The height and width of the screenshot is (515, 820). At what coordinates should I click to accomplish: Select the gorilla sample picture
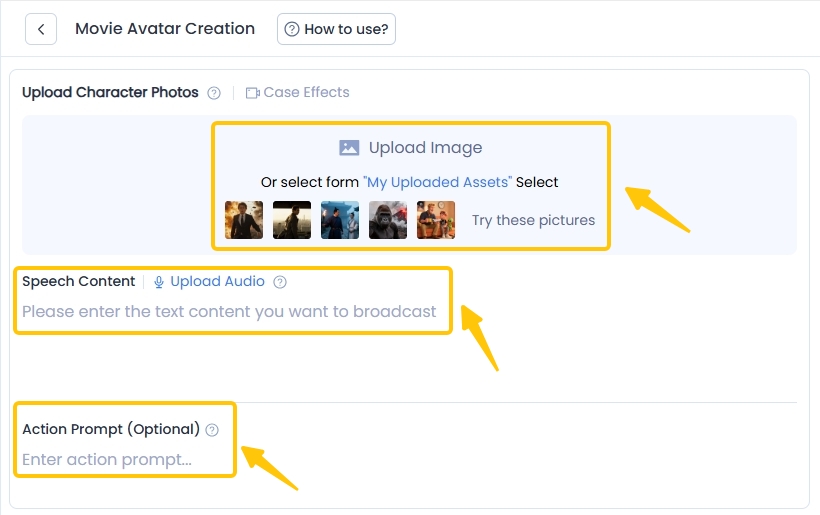click(x=388, y=220)
